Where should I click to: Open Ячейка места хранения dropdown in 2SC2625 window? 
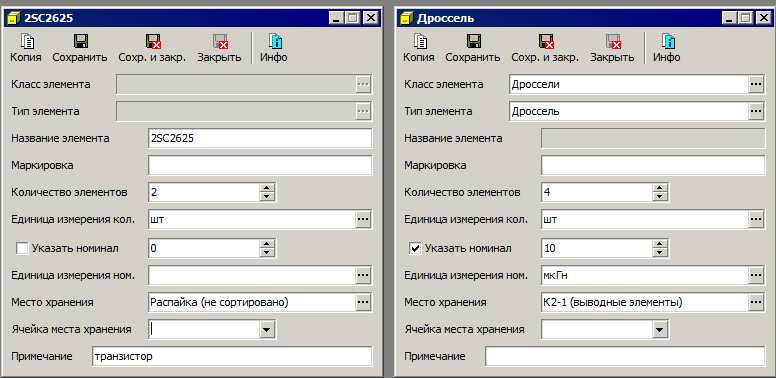coord(267,330)
